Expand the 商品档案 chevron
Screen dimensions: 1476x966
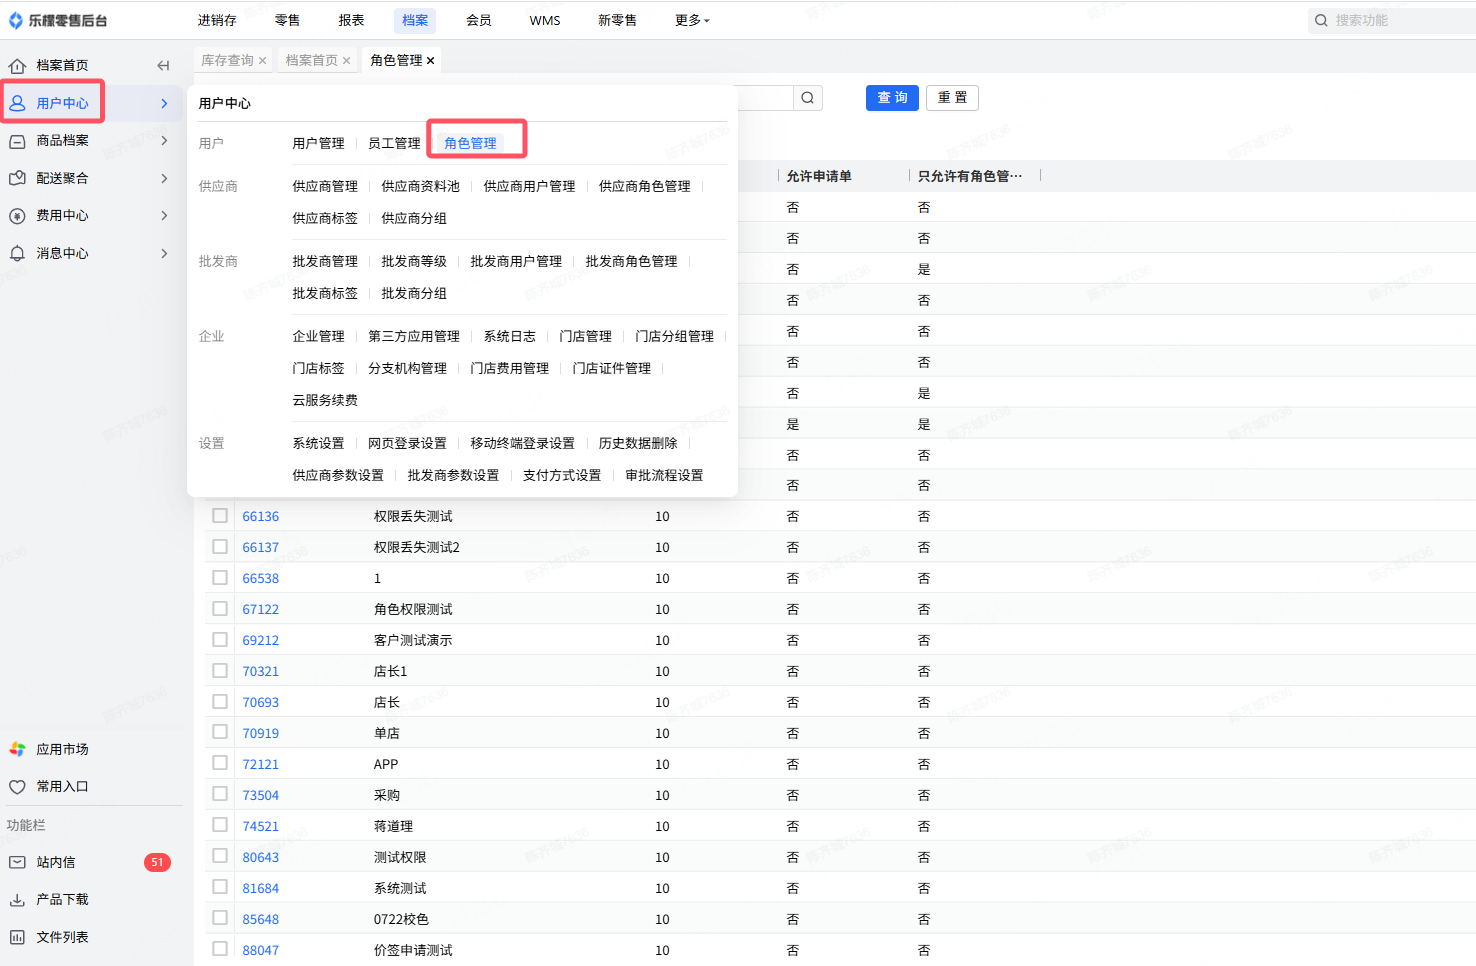[x=164, y=141]
